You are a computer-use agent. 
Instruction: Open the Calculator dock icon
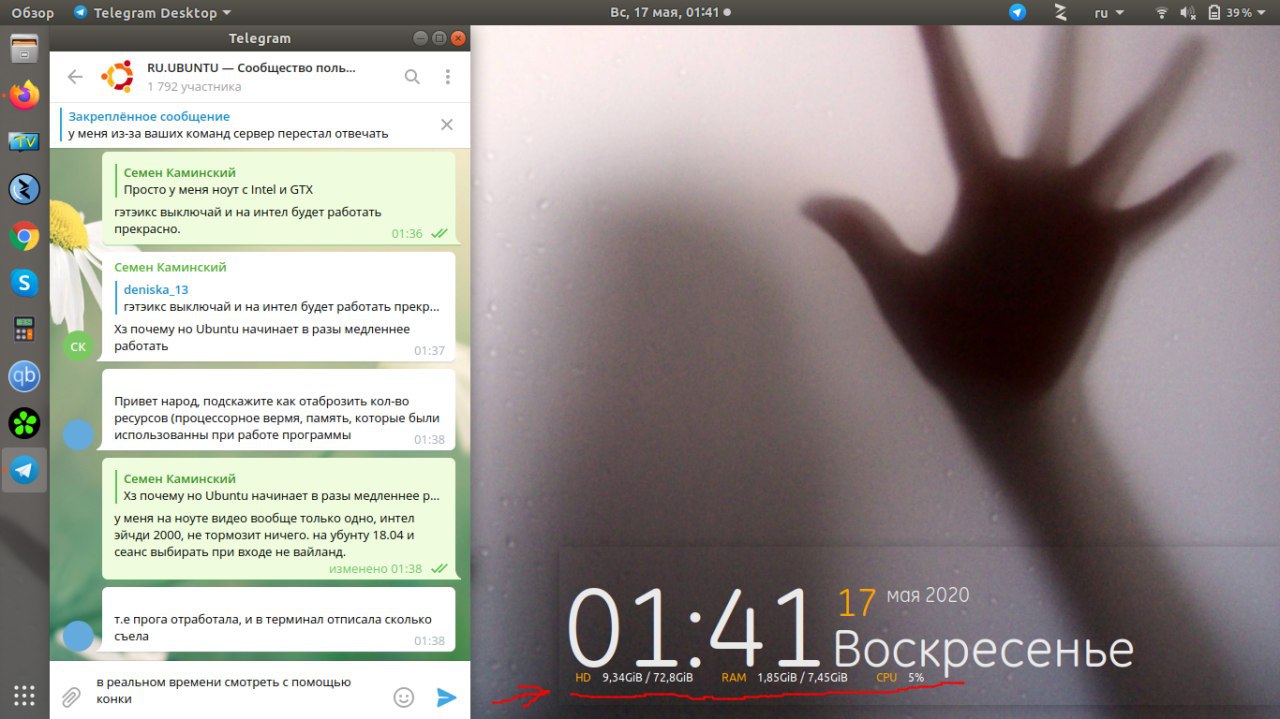(x=24, y=330)
